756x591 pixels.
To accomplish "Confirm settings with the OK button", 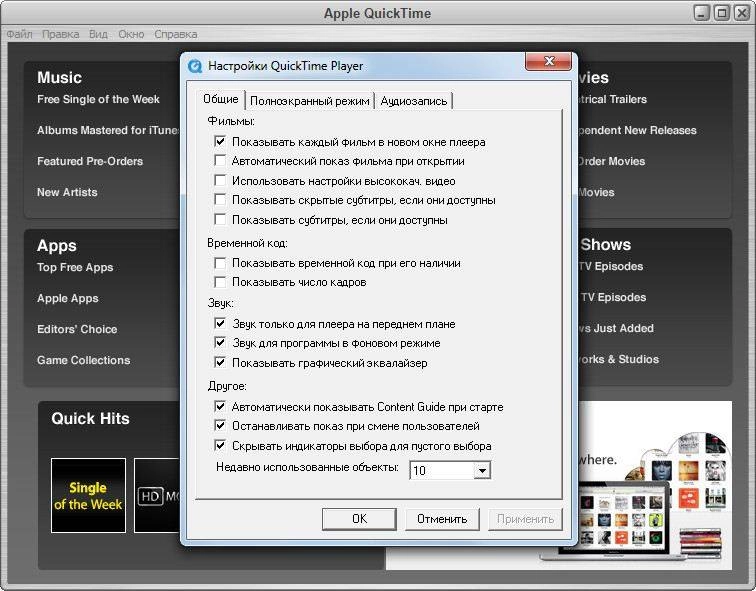I will [359, 519].
